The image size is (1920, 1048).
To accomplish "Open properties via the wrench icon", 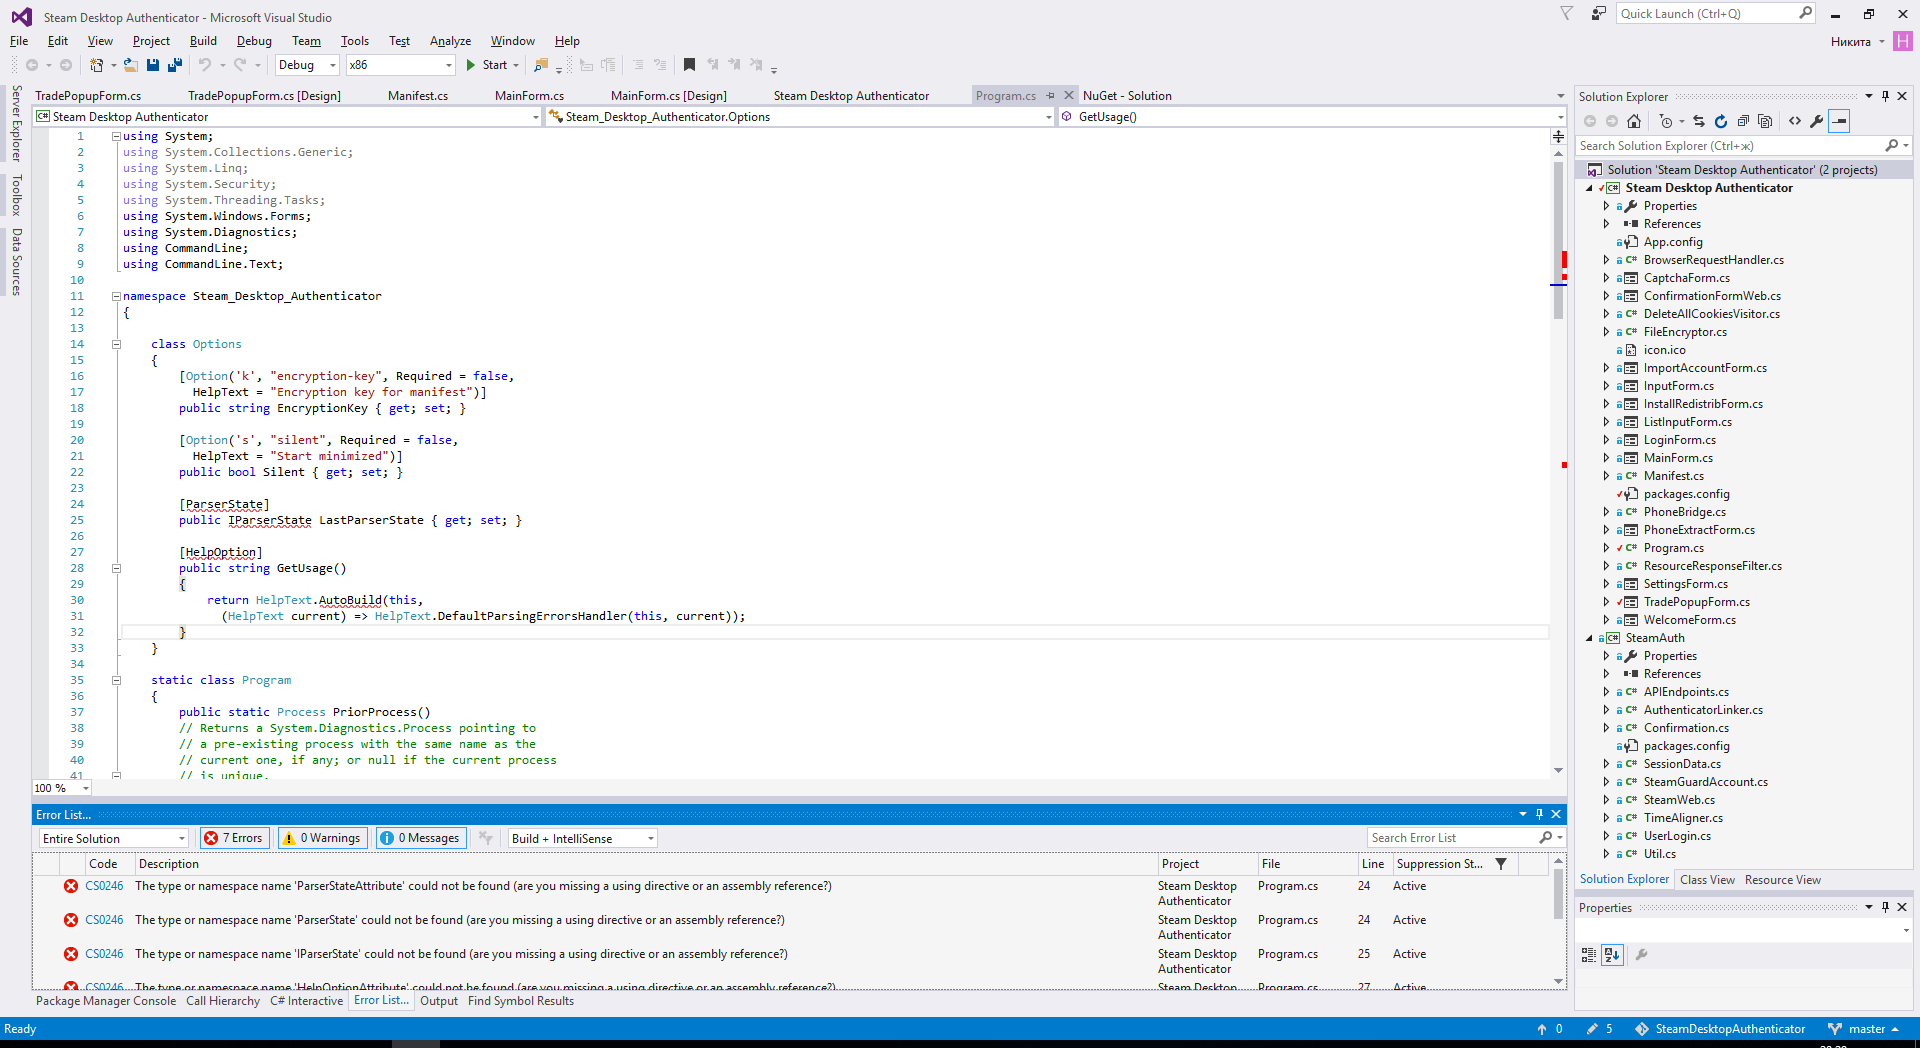I will click(1817, 121).
